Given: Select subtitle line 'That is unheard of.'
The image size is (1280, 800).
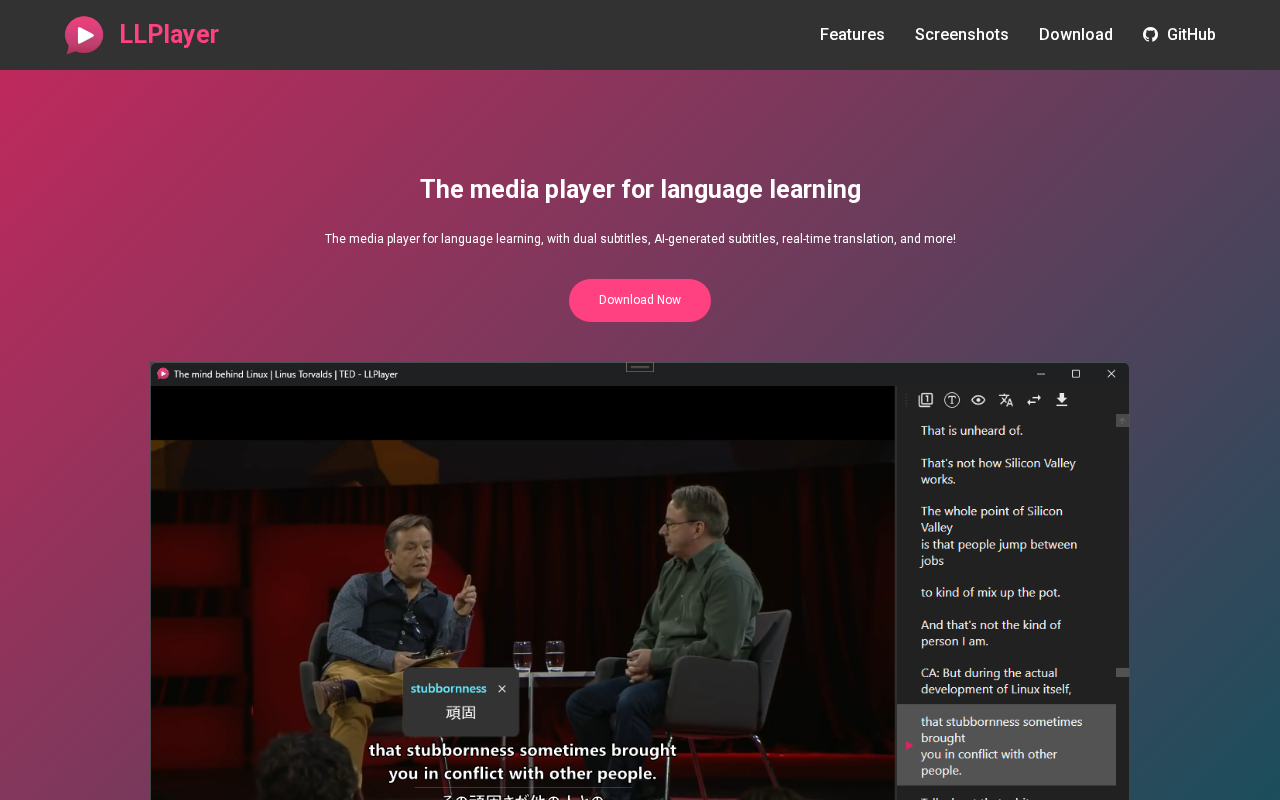Looking at the screenshot, I should pyautogui.click(x=972, y=431).
